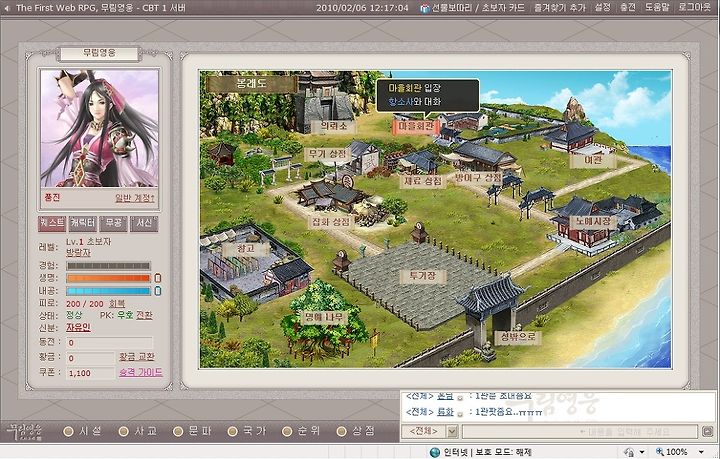The height and width of the screenshot is (459, 720).
Task: Click the user icon beside 혼담 in chat
Action: point(460,398)
